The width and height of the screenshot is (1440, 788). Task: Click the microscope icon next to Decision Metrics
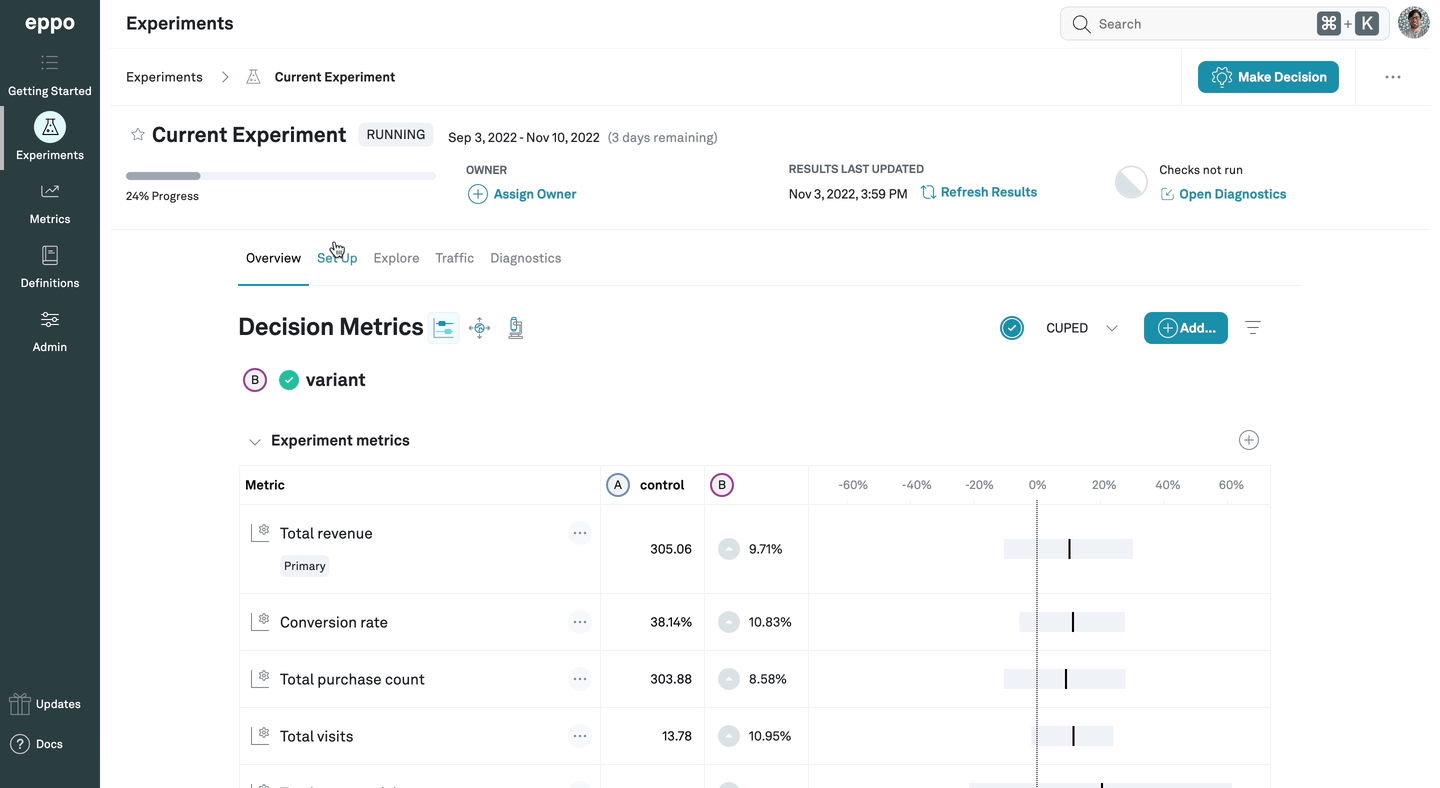pos(515,327)
